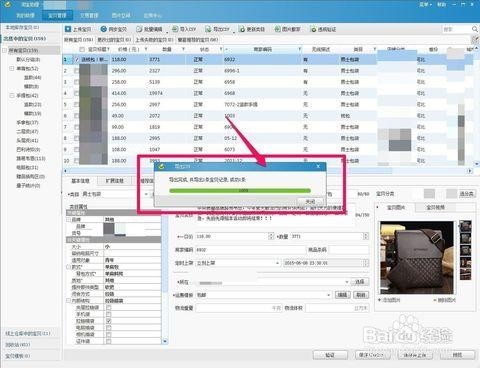480x368 pixels.
Task: Click the logistics weight input field
Action: [x=239, y=308]
